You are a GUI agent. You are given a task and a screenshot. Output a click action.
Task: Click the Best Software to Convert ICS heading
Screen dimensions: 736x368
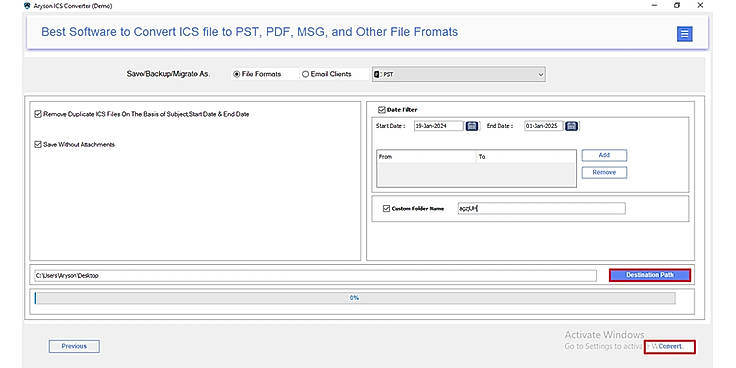[250, 32]
